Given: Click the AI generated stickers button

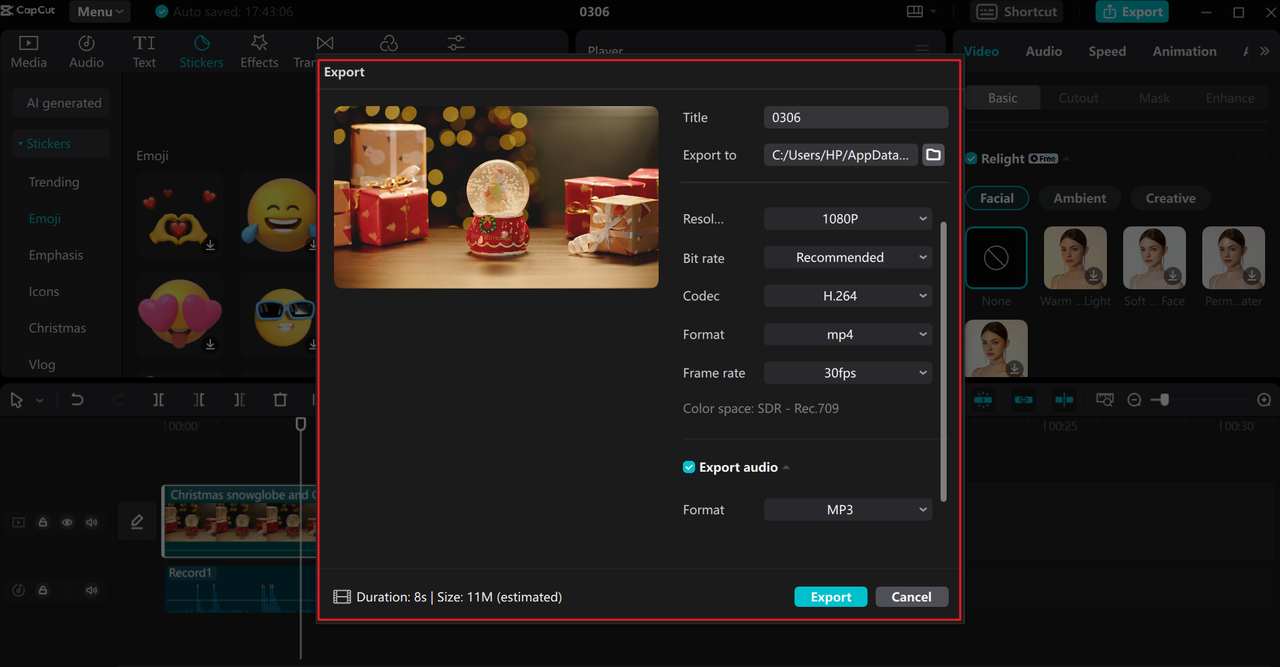Looking at the screenshot, I should coord(63,103).
